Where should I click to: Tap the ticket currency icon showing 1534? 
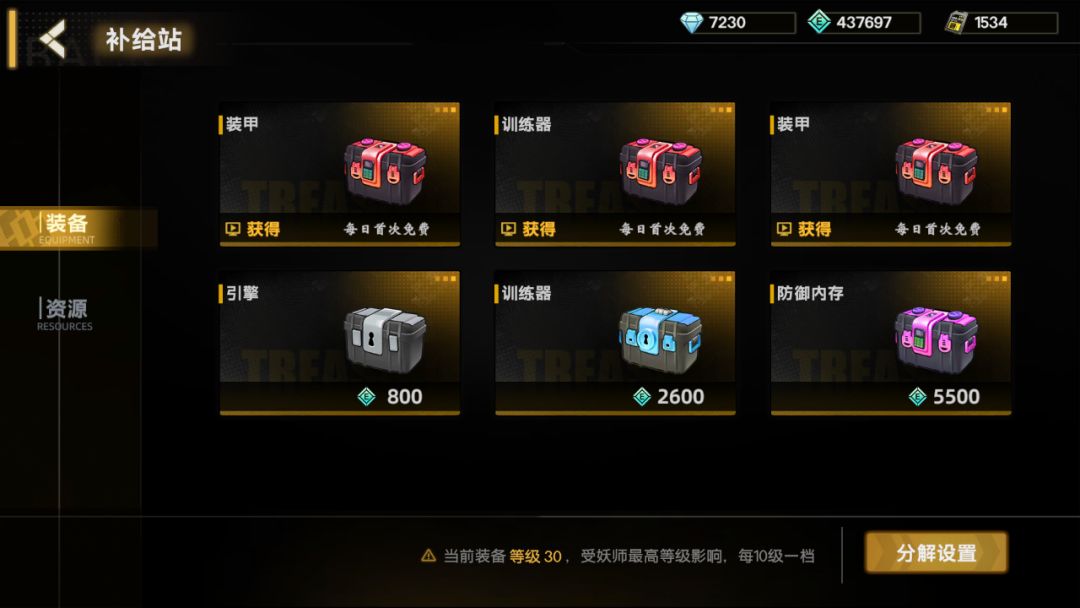pyautogui.click(x=956, y=23)
